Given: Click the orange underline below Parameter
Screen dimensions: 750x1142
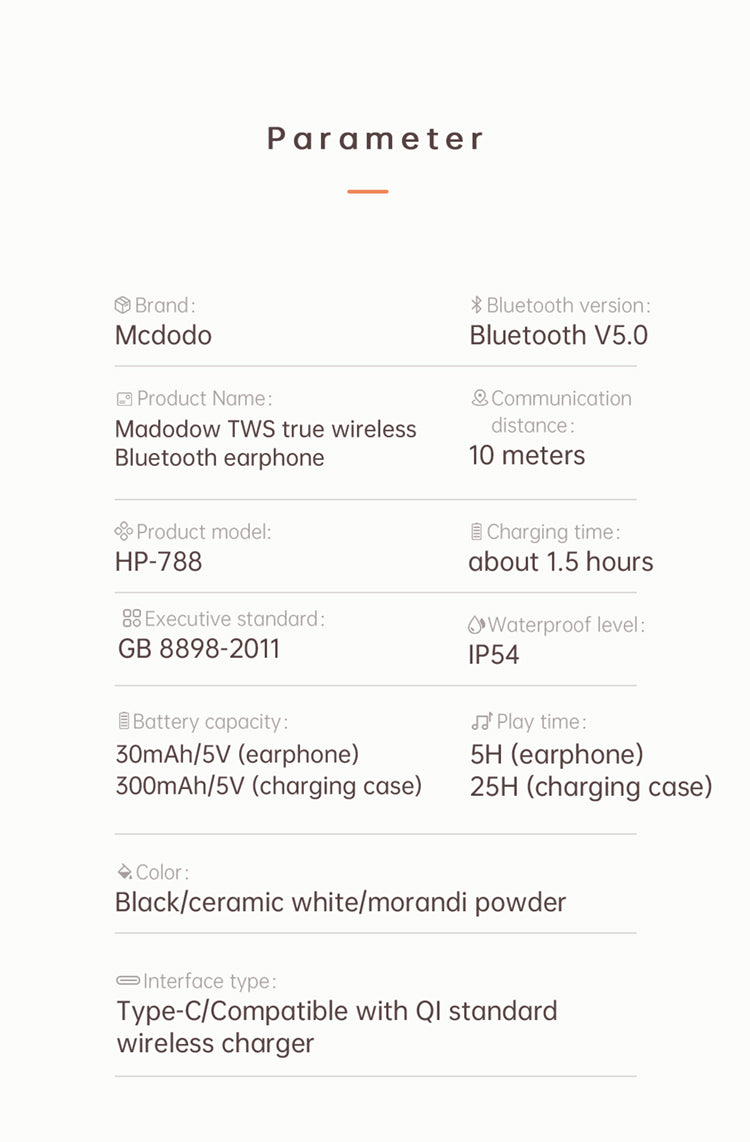Looking at the screenshot, I should pos(368,192).
